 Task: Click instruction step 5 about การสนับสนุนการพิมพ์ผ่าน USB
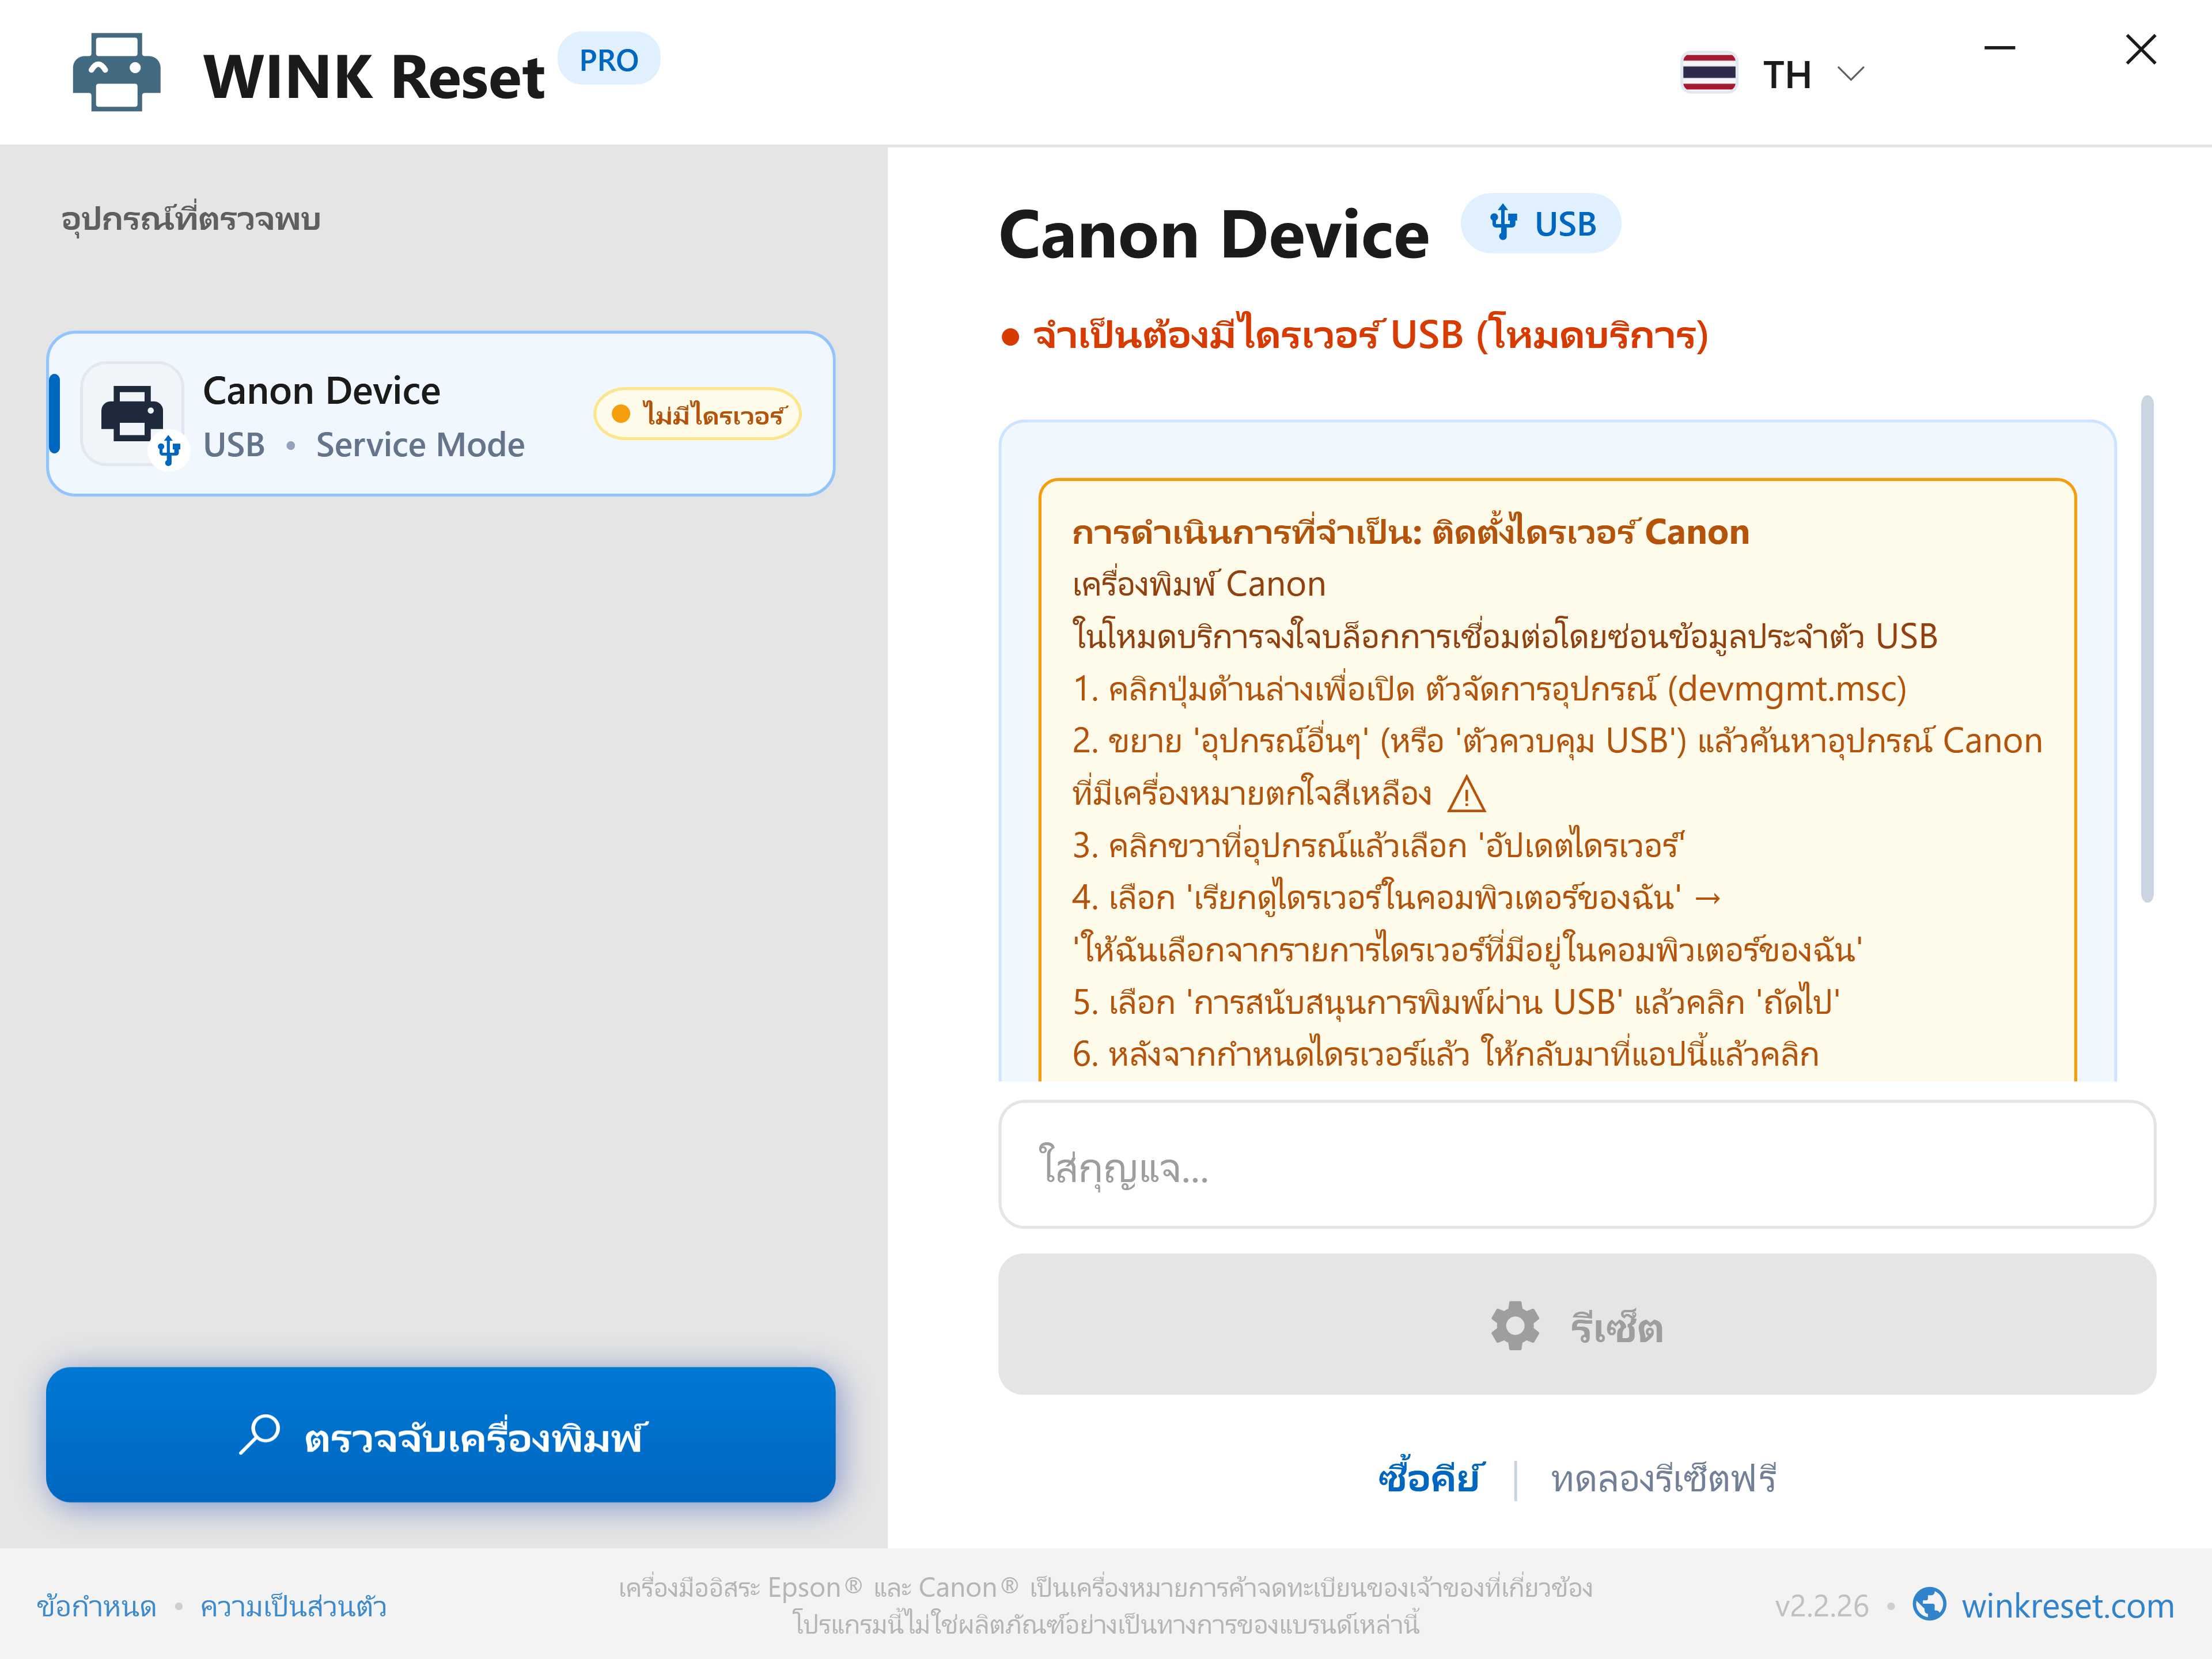(x=1456, y=1002)
